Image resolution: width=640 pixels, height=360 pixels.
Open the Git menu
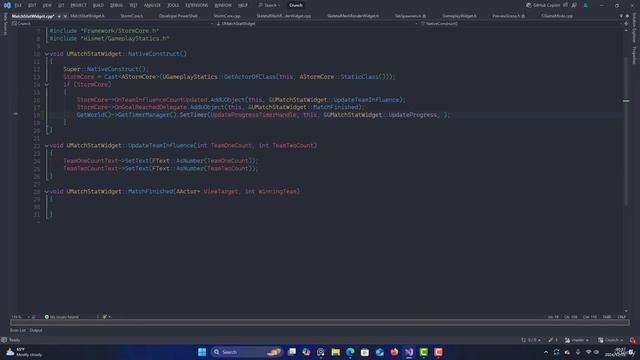(61, 5)
